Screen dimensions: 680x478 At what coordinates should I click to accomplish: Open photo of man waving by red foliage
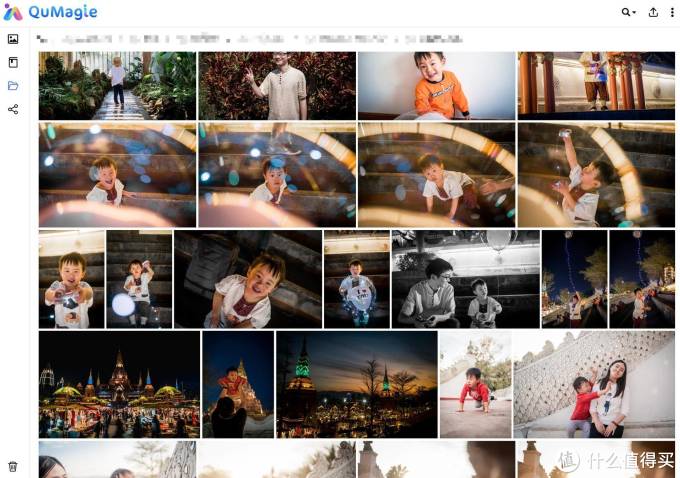point(277,86)
